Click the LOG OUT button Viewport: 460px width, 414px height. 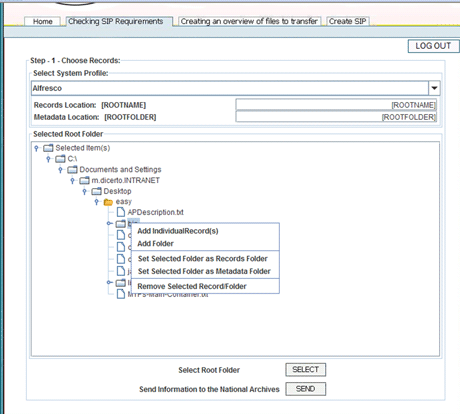pyautogui.click(x=433, y=46)
